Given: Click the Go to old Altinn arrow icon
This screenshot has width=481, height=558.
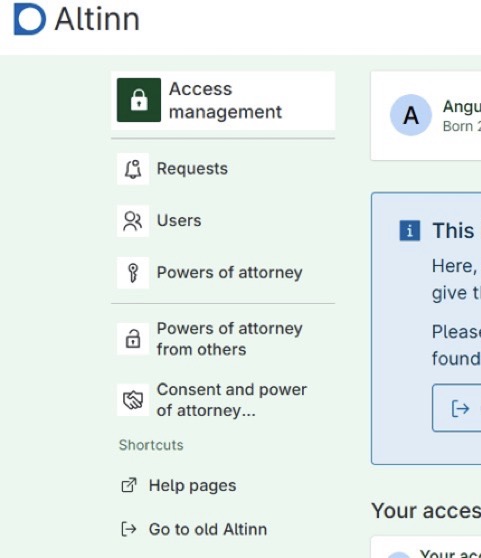Looking at the screenshot, I should (x=128, y=529).
